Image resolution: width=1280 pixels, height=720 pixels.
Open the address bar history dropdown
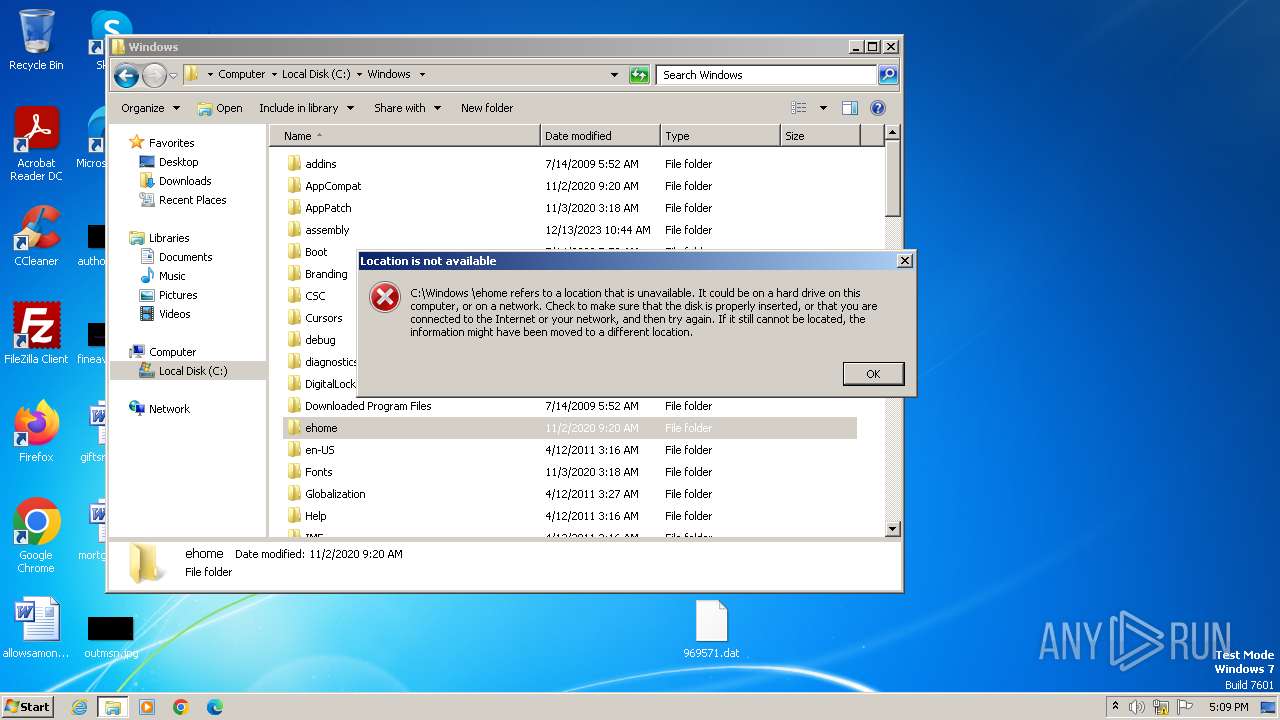[x=614, y=75]
